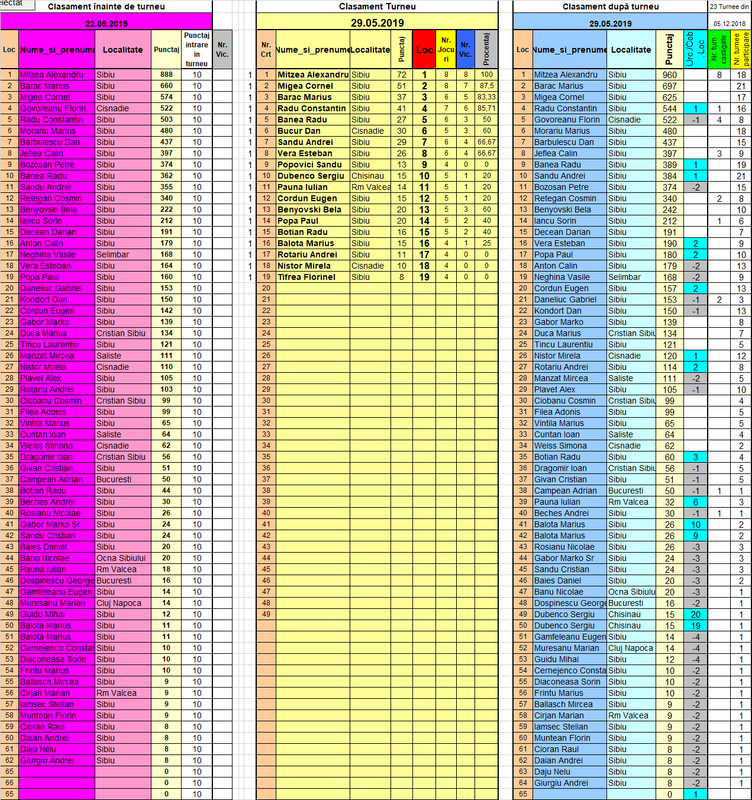
Task: Select the "Clasament Turneu" title cell
Action: [377, 7]
